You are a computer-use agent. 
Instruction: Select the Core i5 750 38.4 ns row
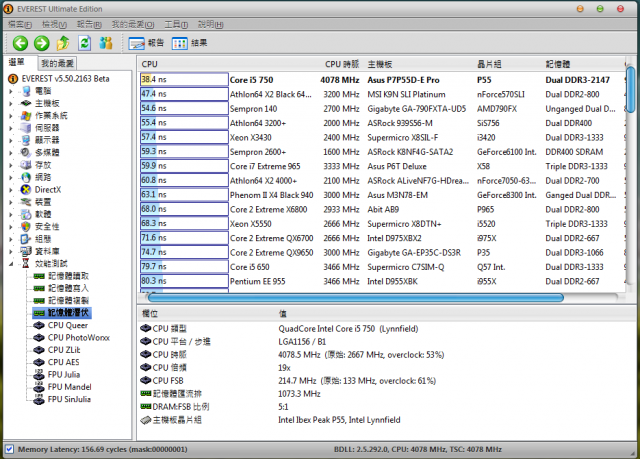(382, 80)
